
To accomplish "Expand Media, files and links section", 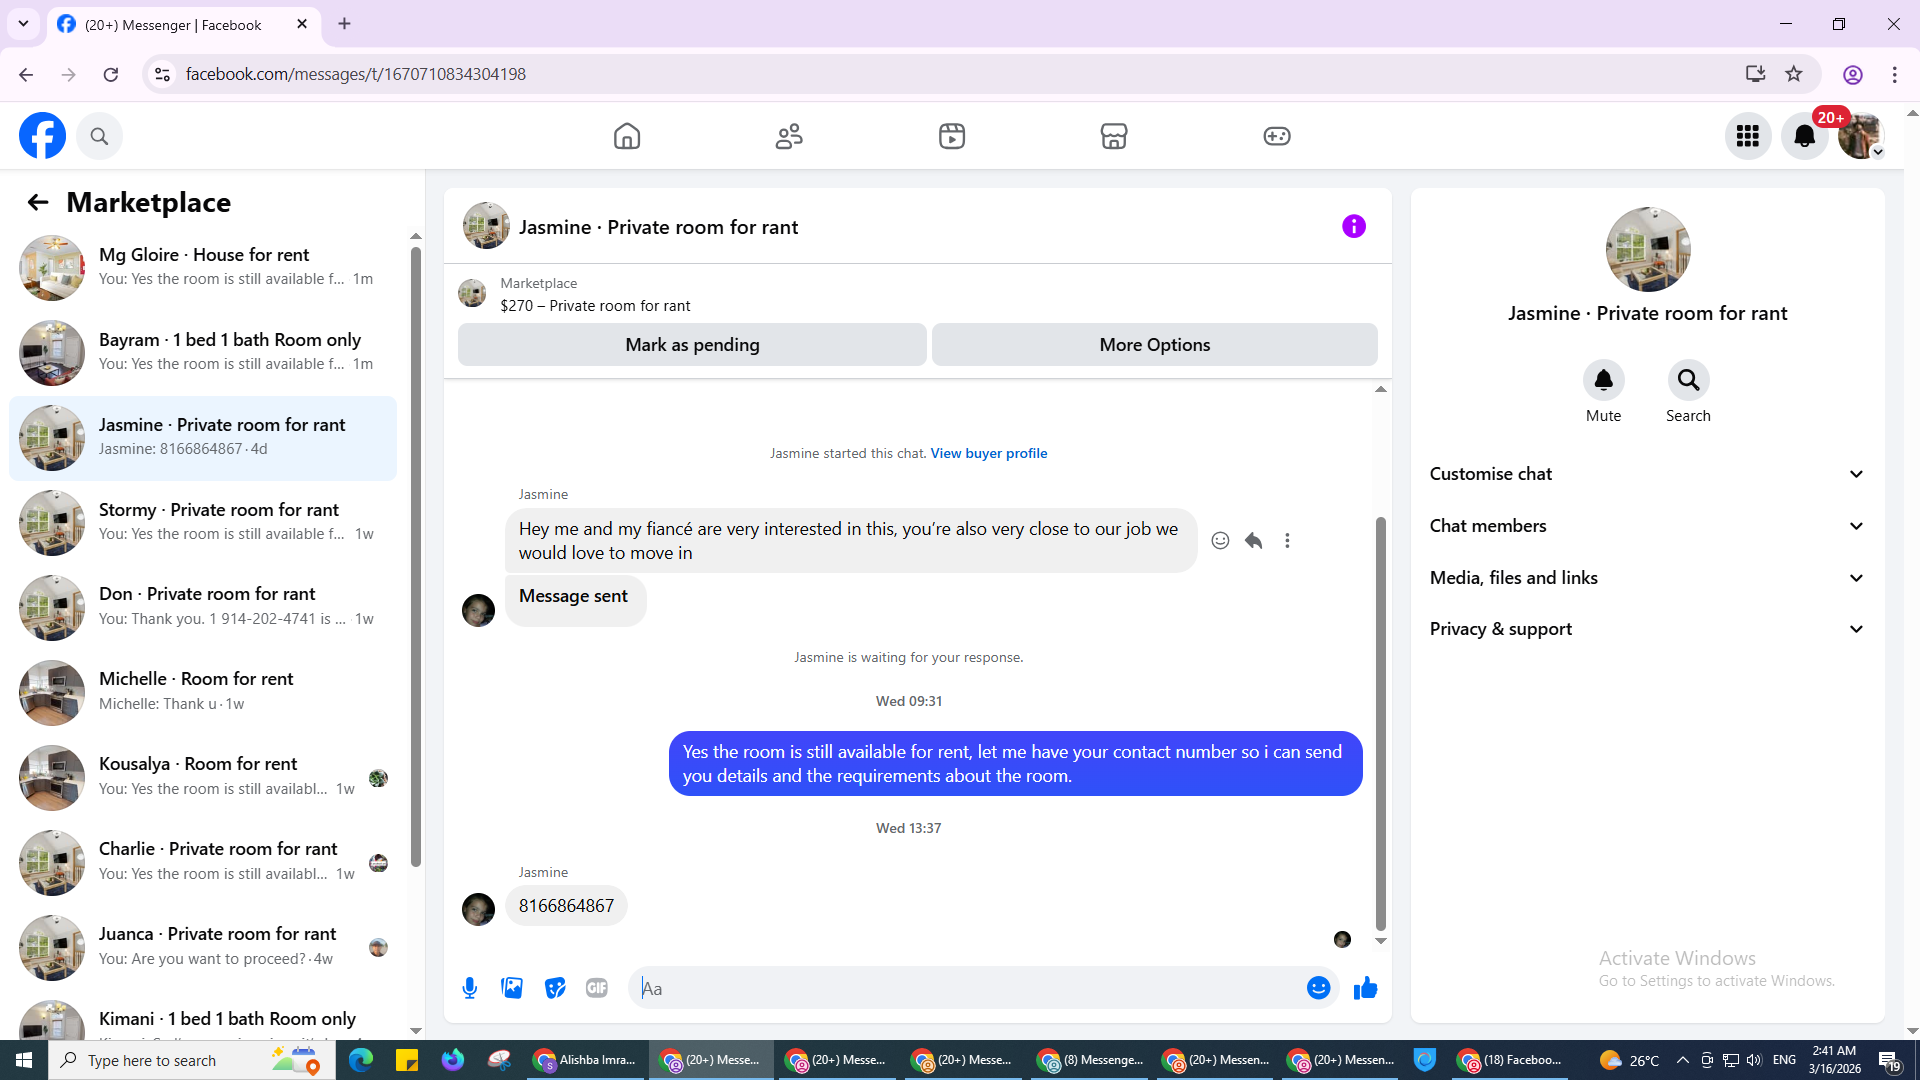I will [1647, 578].
